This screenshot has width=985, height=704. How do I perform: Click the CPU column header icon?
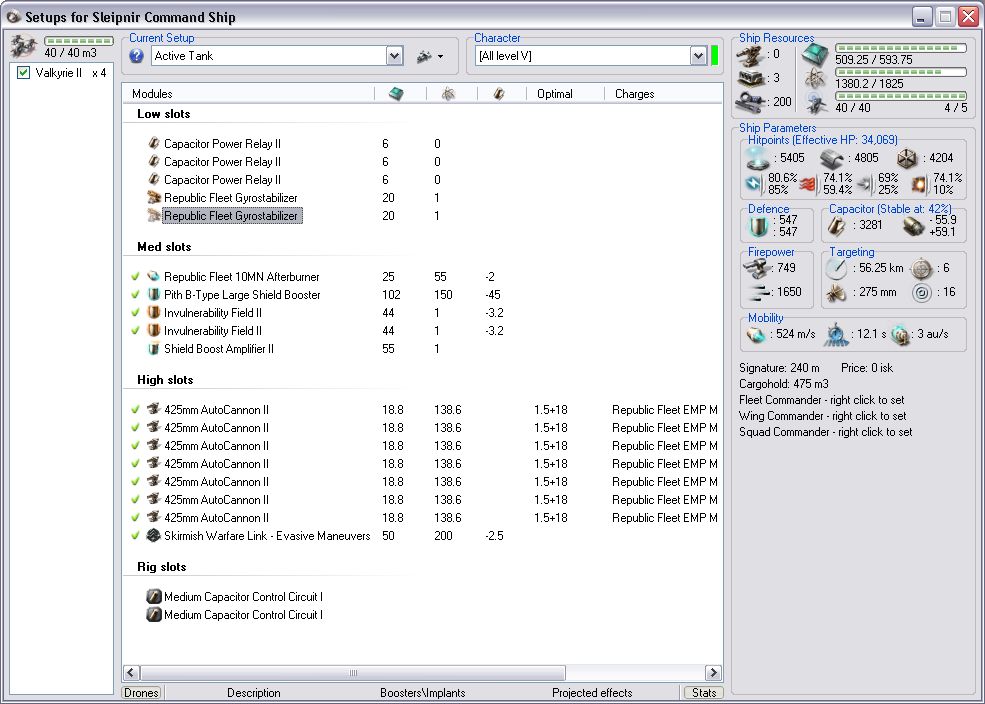pyautogui.click(x=395, y=94)
